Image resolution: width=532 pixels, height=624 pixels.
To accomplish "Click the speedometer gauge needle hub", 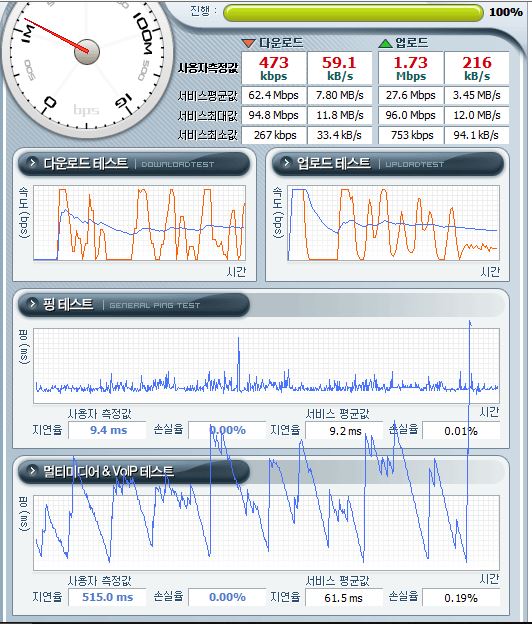I will pyautogui.click(x=87, y=52).
